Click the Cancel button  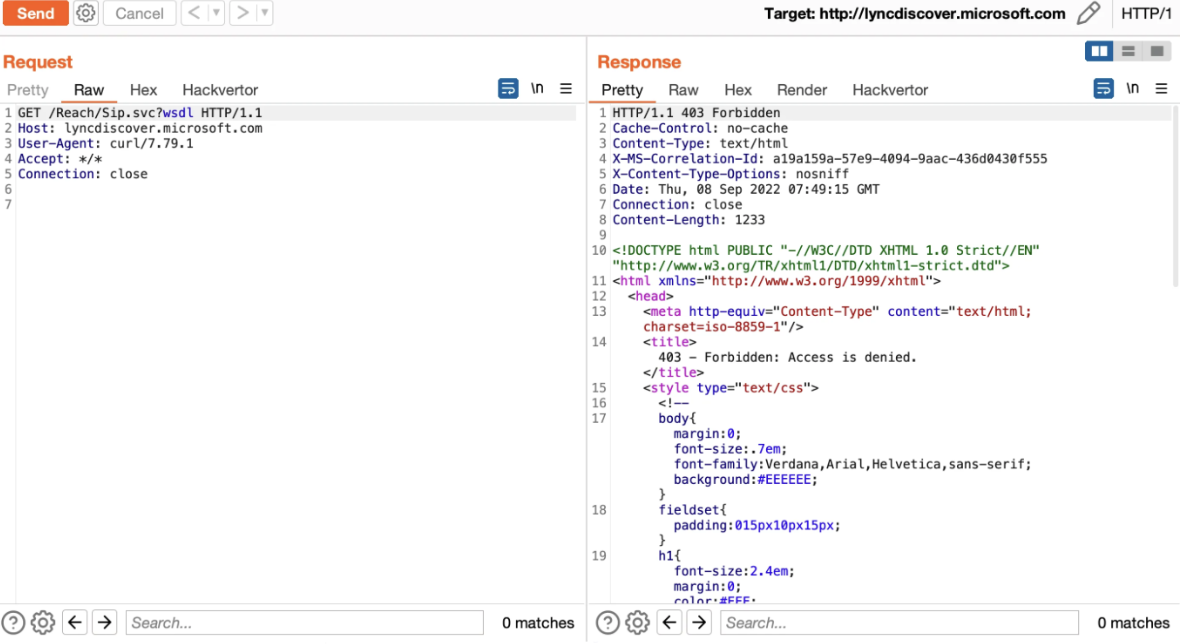(x=139, y=14)
